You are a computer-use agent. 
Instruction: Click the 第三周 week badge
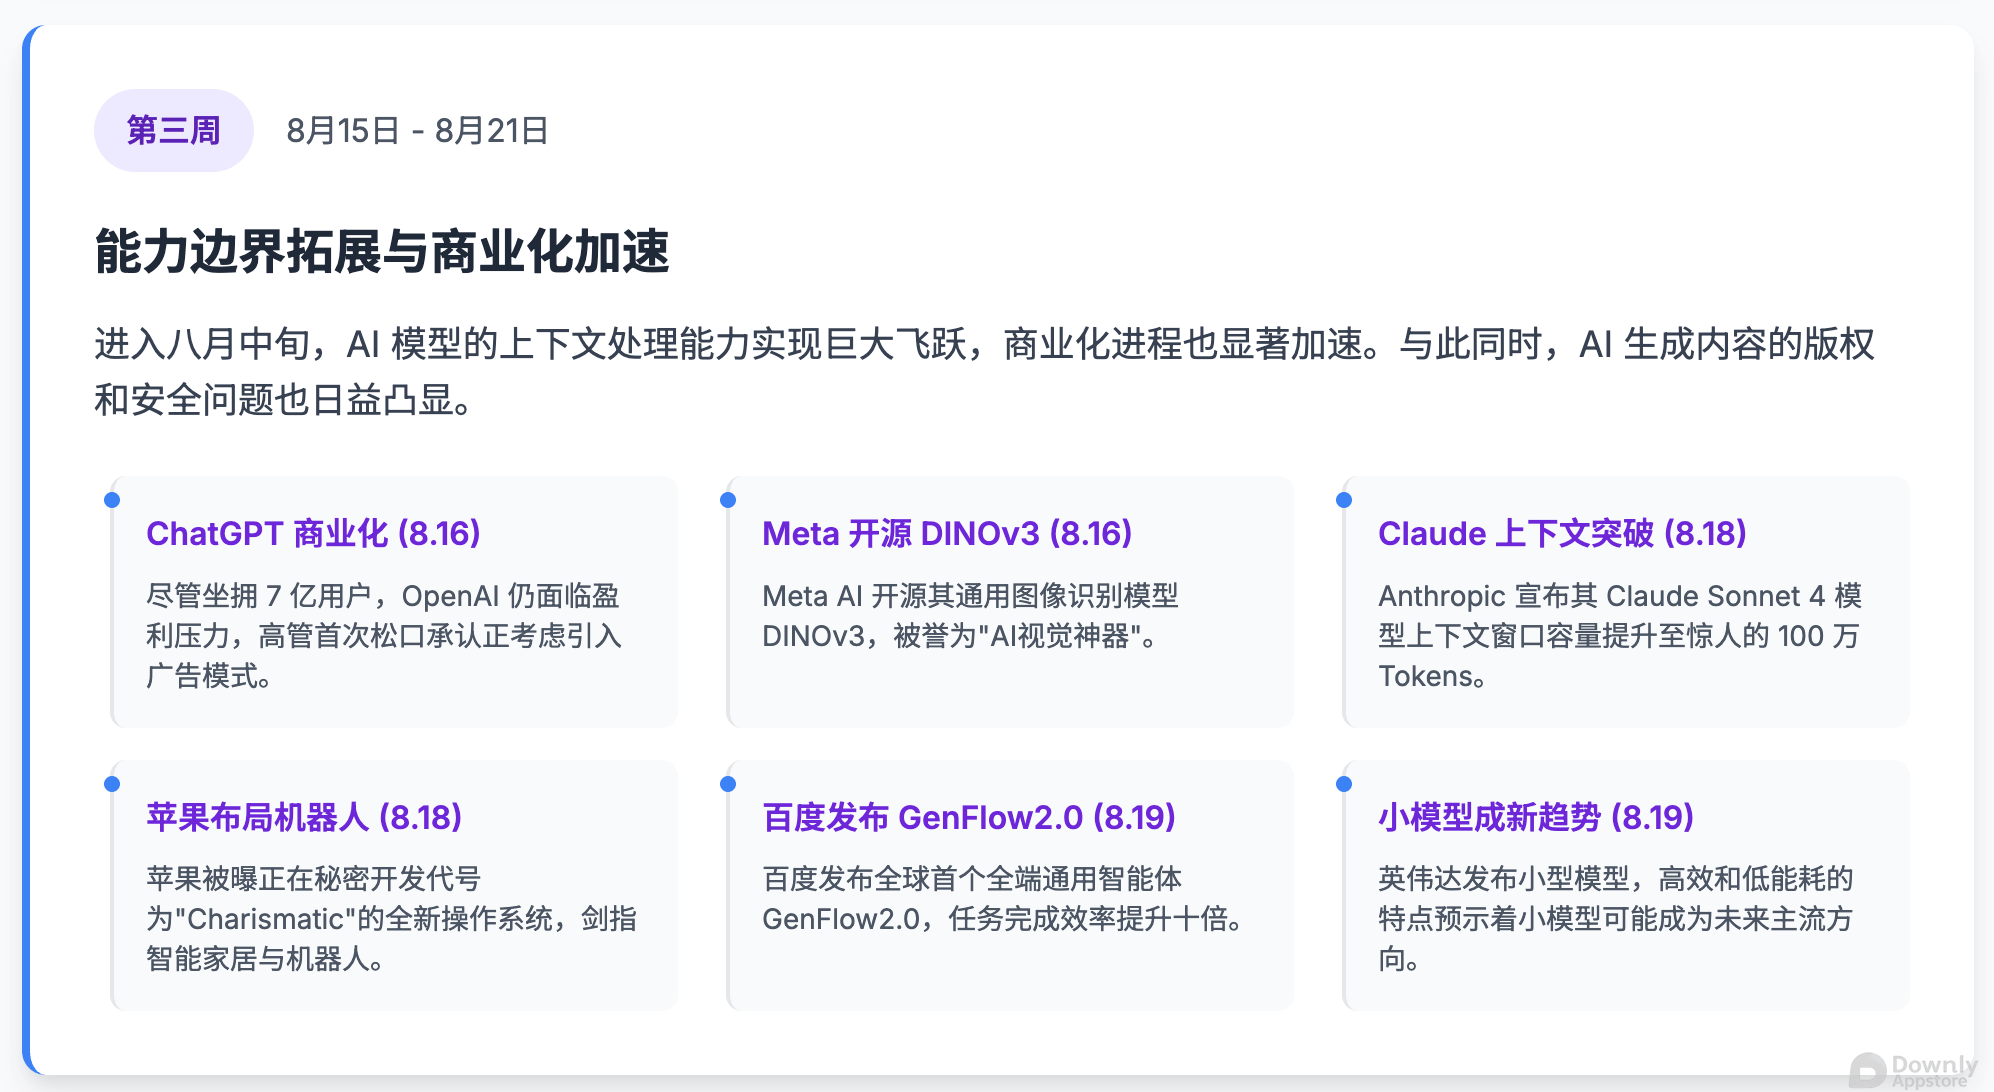(x=173, y=130)
